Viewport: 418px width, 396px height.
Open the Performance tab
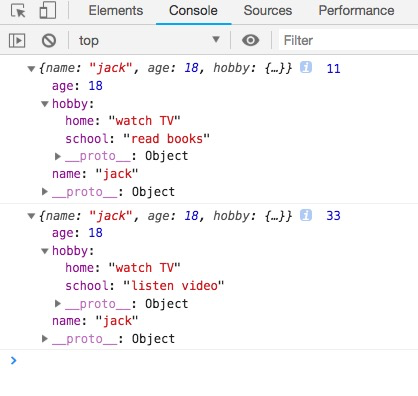click(356, 10)
